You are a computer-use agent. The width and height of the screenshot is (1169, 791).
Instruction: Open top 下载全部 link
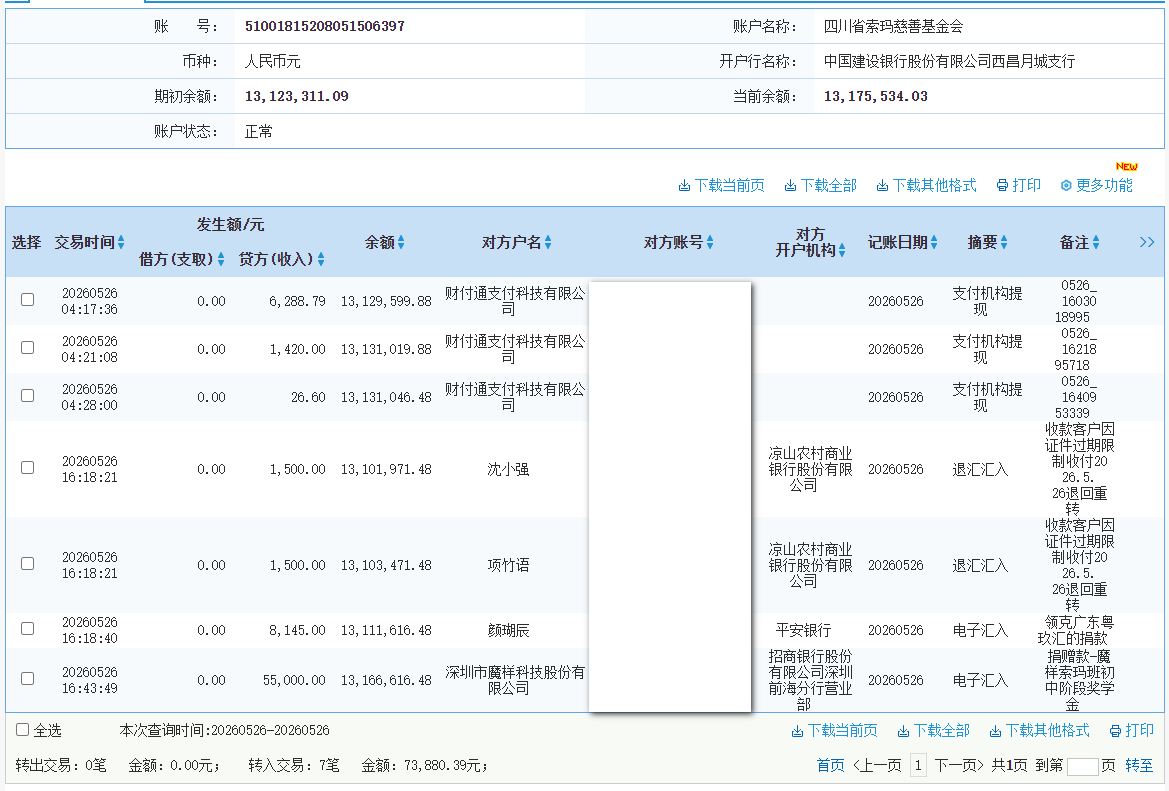pyautogui.click(x=828, y=186)
